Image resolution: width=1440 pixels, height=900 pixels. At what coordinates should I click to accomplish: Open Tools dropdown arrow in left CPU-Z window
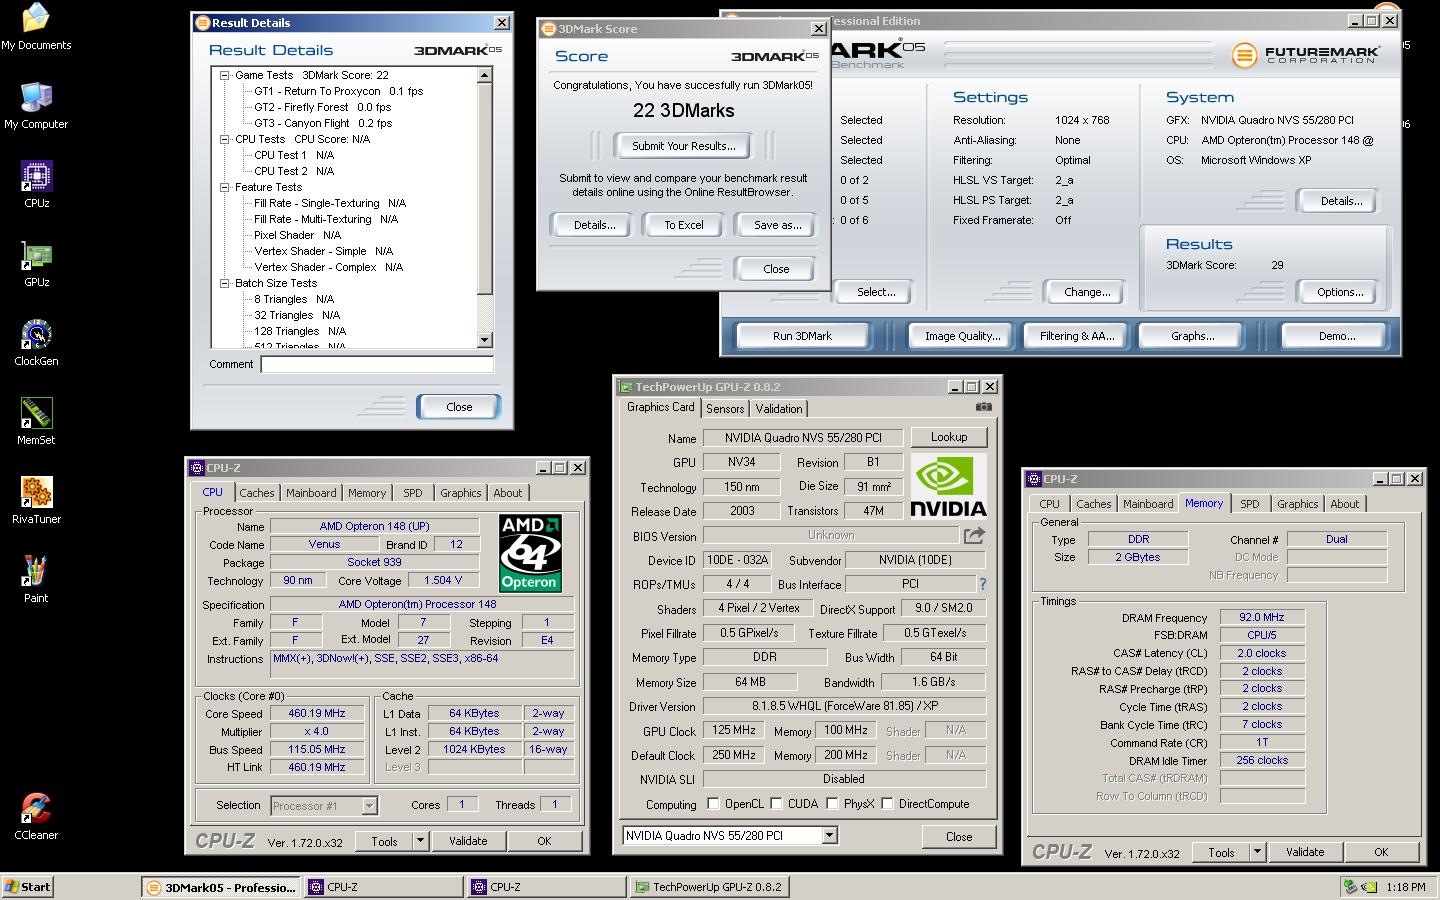tap(420, 841)
